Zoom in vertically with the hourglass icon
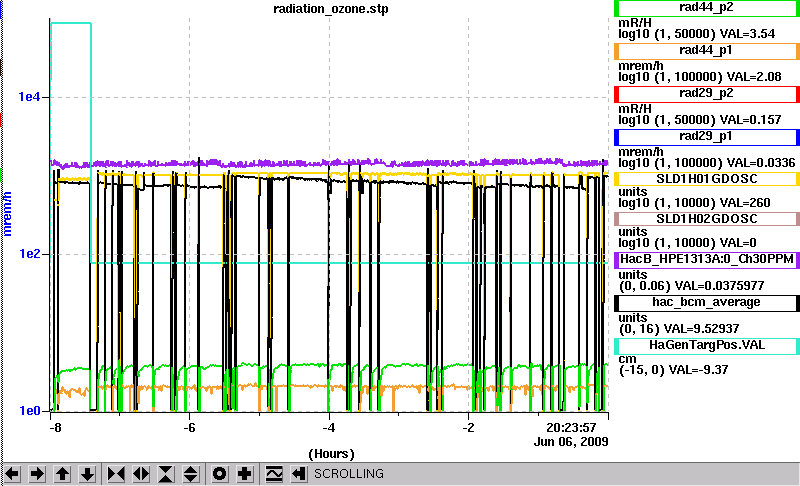Screen dimensions: 800x486 (x=166, y=474)
